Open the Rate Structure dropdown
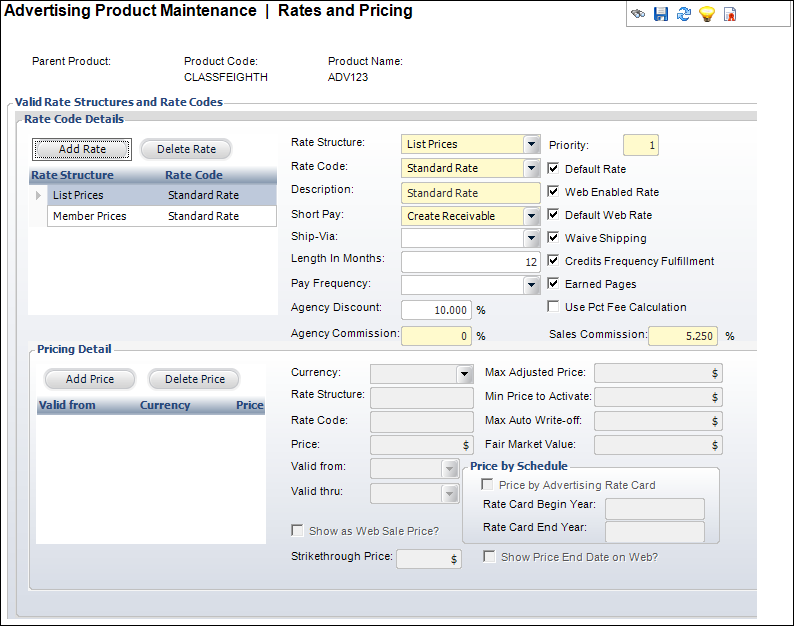Image resolution: width=794 pixels, height=626 pixels. point(531,144)
